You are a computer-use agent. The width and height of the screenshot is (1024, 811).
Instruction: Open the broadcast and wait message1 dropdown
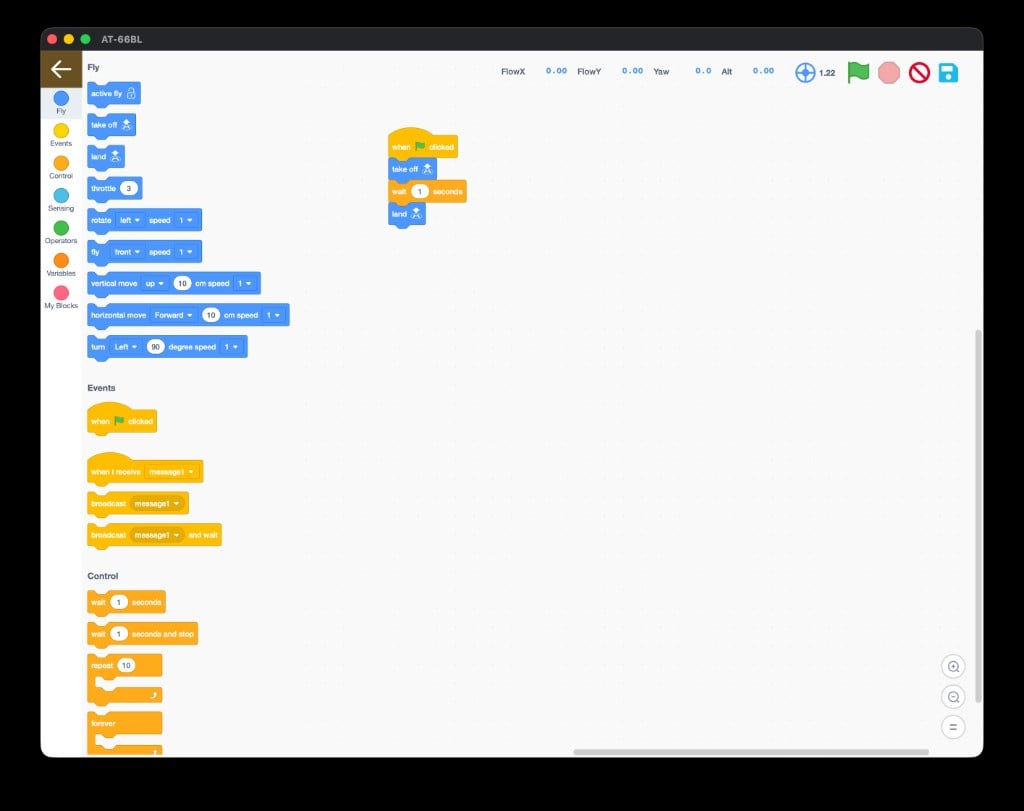coord(157,535)
